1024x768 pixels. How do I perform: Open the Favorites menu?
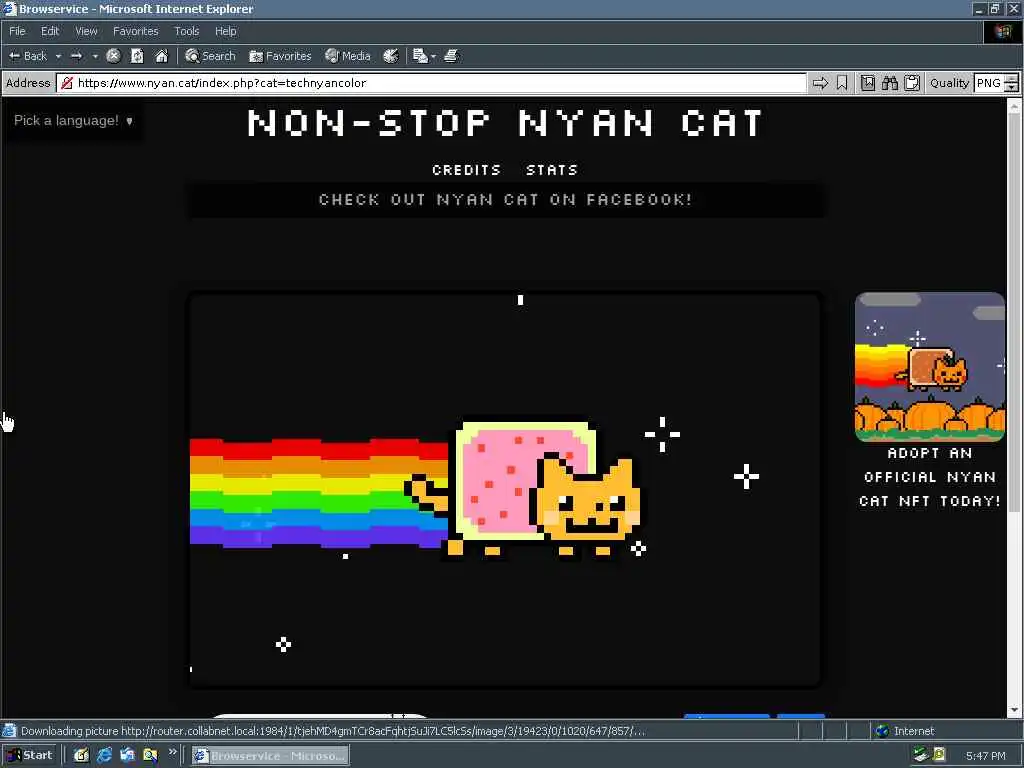tap(135, 31)
